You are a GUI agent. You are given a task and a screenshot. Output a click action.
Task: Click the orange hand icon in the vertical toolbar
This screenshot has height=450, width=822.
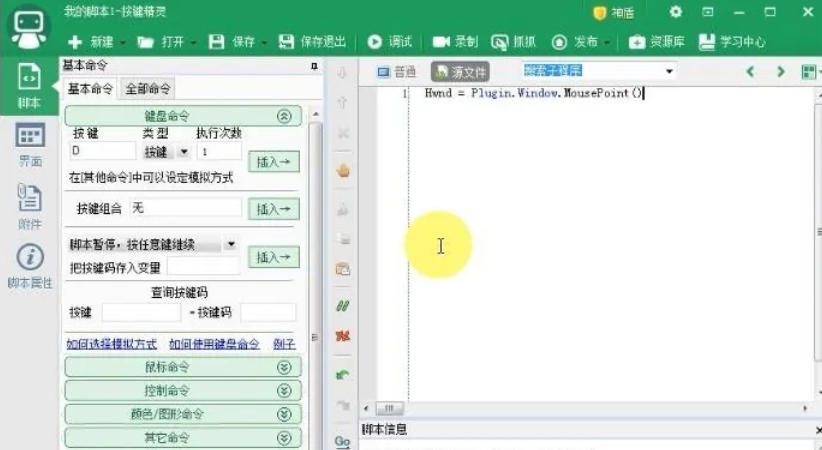pyautogui.click(x=343, y=170)
